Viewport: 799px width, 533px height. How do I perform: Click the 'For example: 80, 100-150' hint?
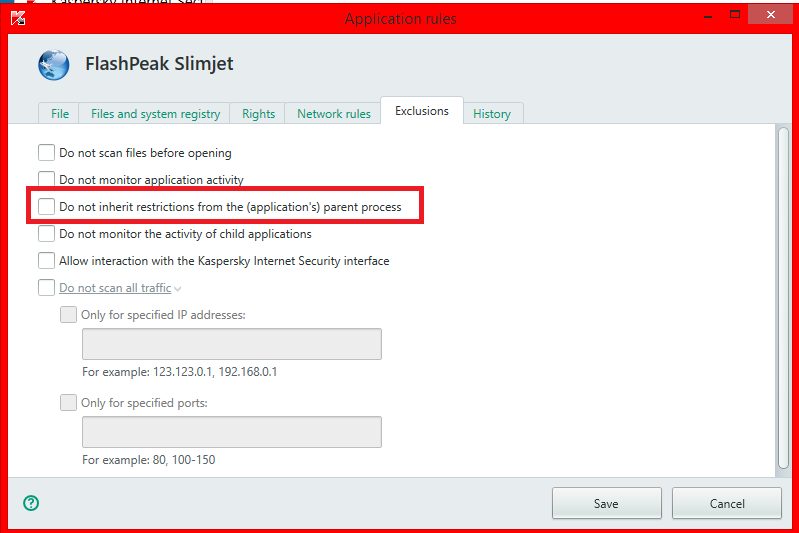pos(149,460)
